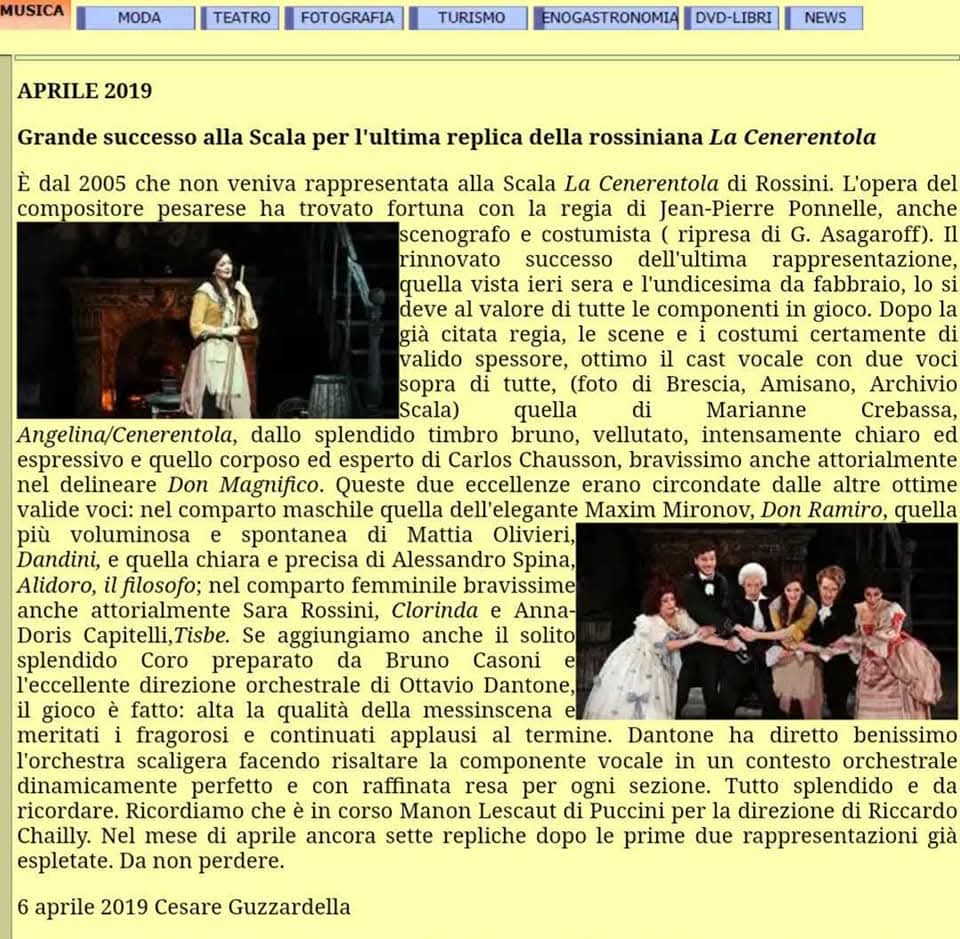Click the italic text Angelina/Cenerentola
Viewport: 960px width, 939px height.
pyautogui.click(x=125, y=435)
